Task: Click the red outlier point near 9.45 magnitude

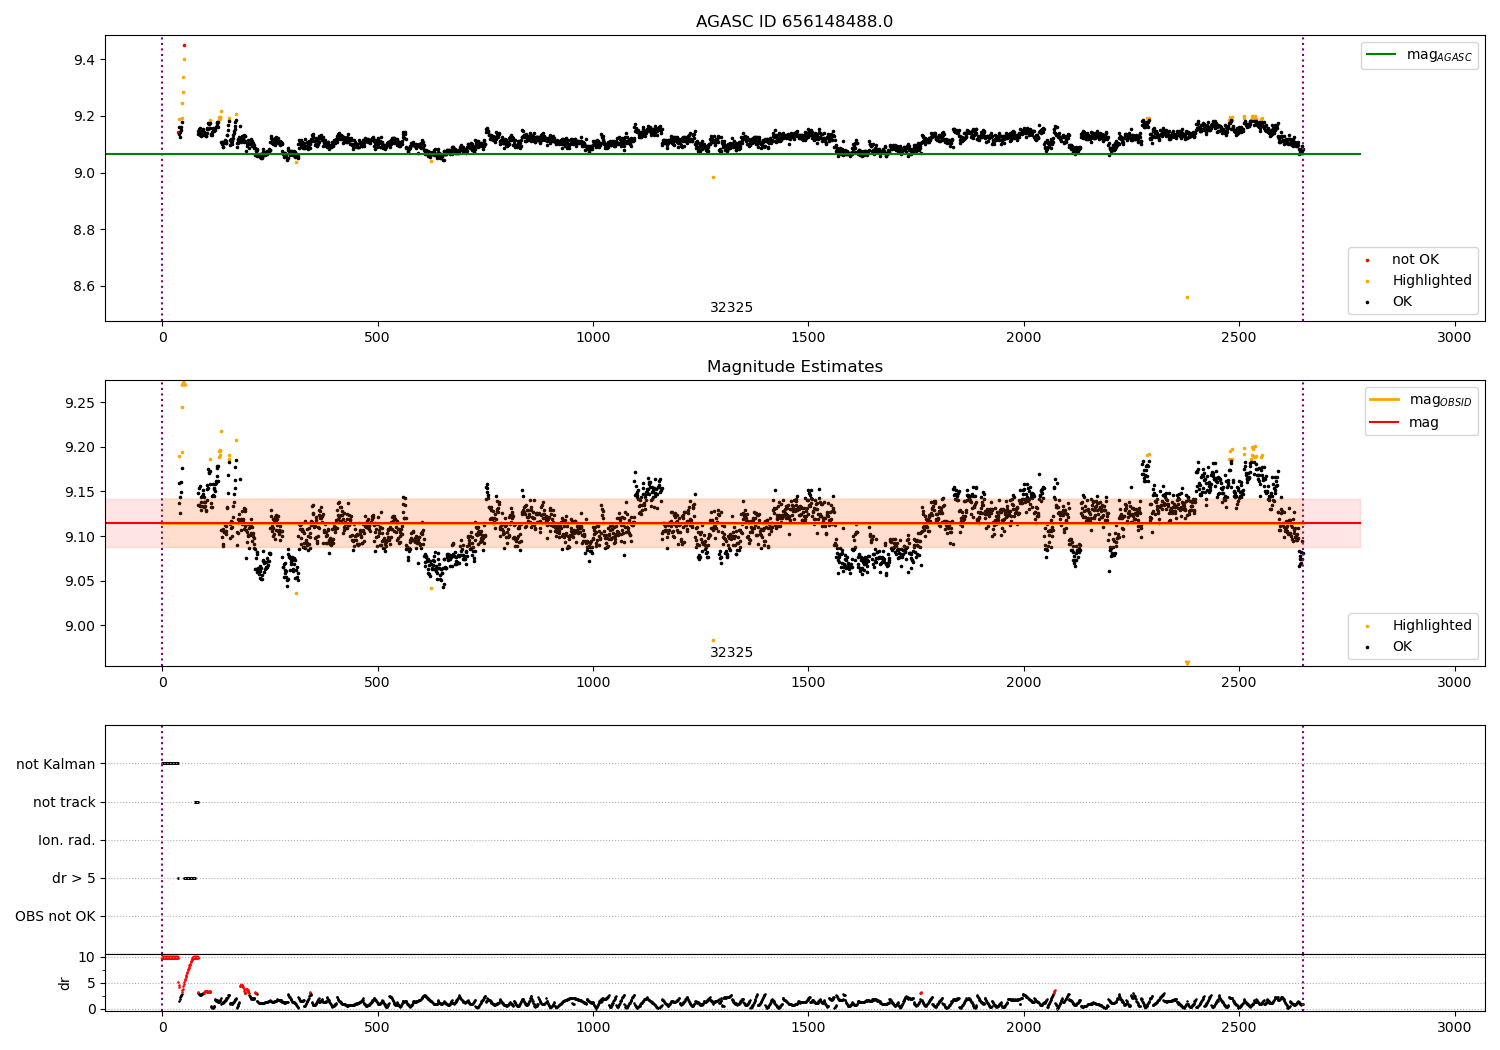Action: click(x=184, y=45)
